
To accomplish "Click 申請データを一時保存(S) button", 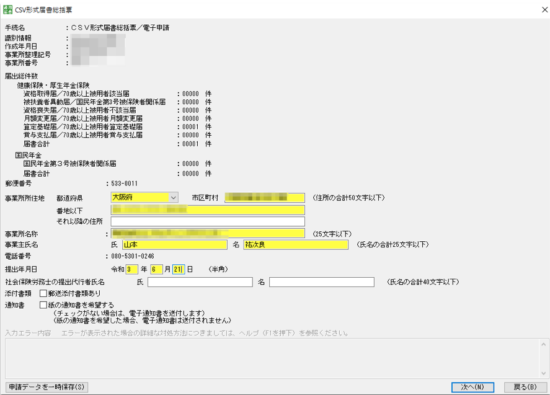I will [x=47, y=387].
